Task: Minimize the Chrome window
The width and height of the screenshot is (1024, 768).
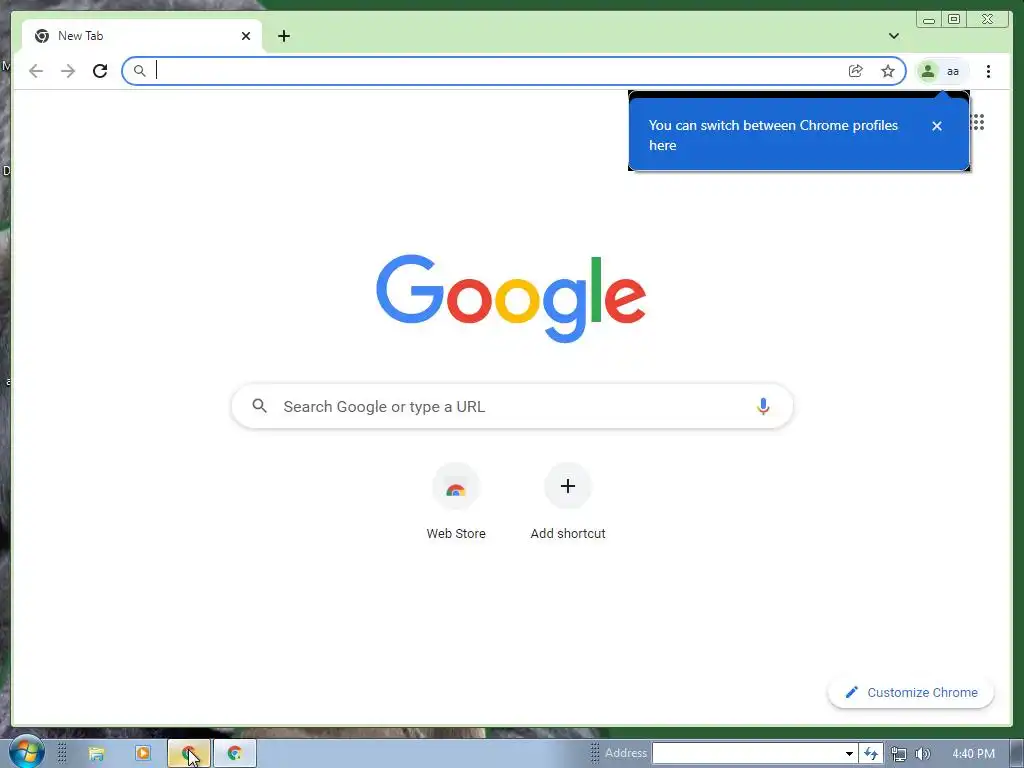Action: pos(929,20)
